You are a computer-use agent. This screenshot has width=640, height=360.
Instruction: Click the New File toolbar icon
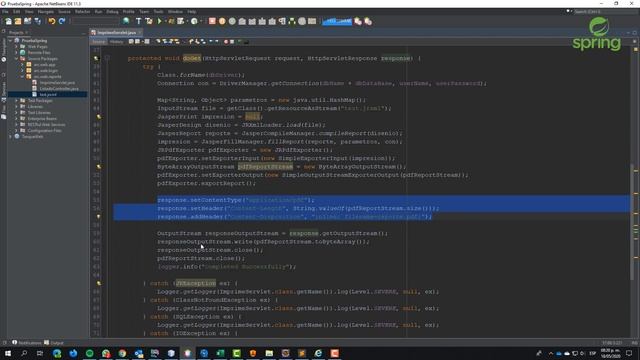(8, 21)
